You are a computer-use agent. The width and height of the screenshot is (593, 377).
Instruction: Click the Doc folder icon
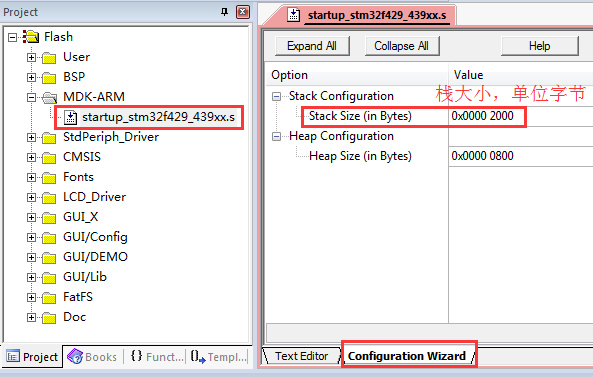(49, 318)
